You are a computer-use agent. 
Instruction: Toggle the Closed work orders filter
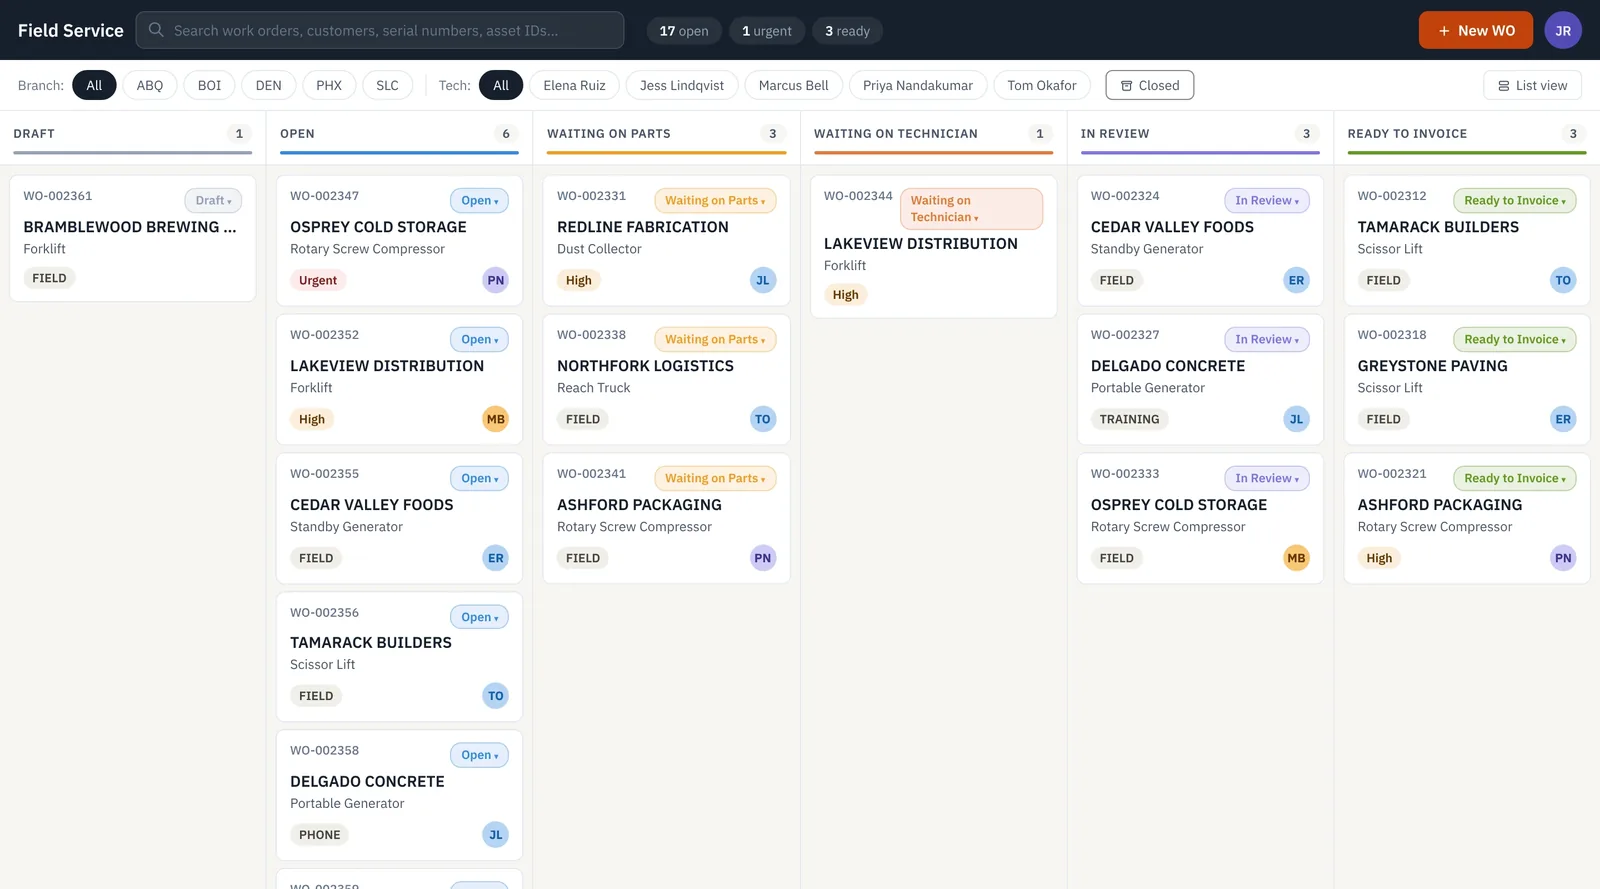pos(1149,85)
